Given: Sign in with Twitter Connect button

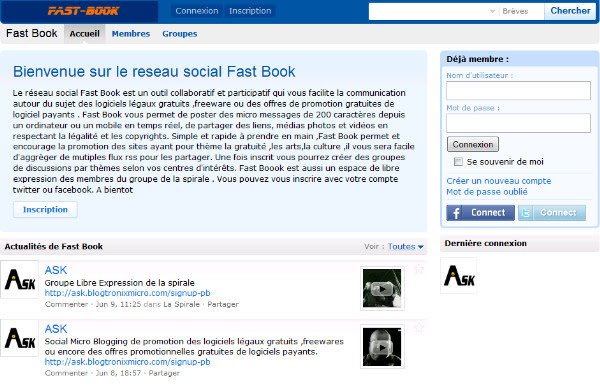Looking at the screenshot, I should [x=552, y=213].
